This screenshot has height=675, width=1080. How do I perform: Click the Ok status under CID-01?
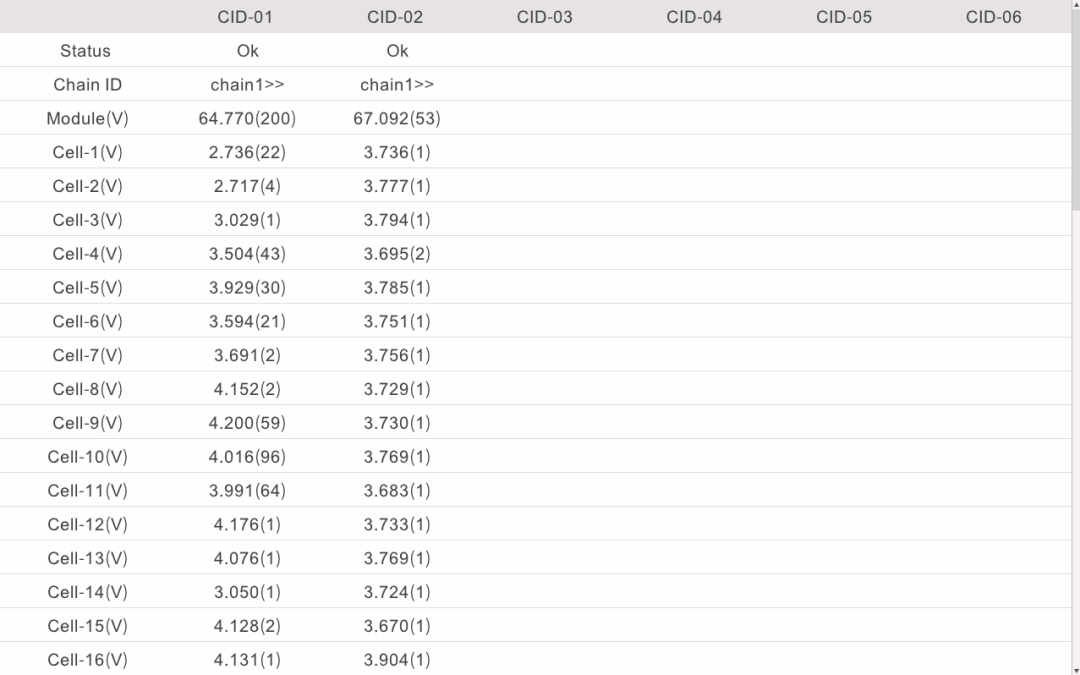coord(247,51)
